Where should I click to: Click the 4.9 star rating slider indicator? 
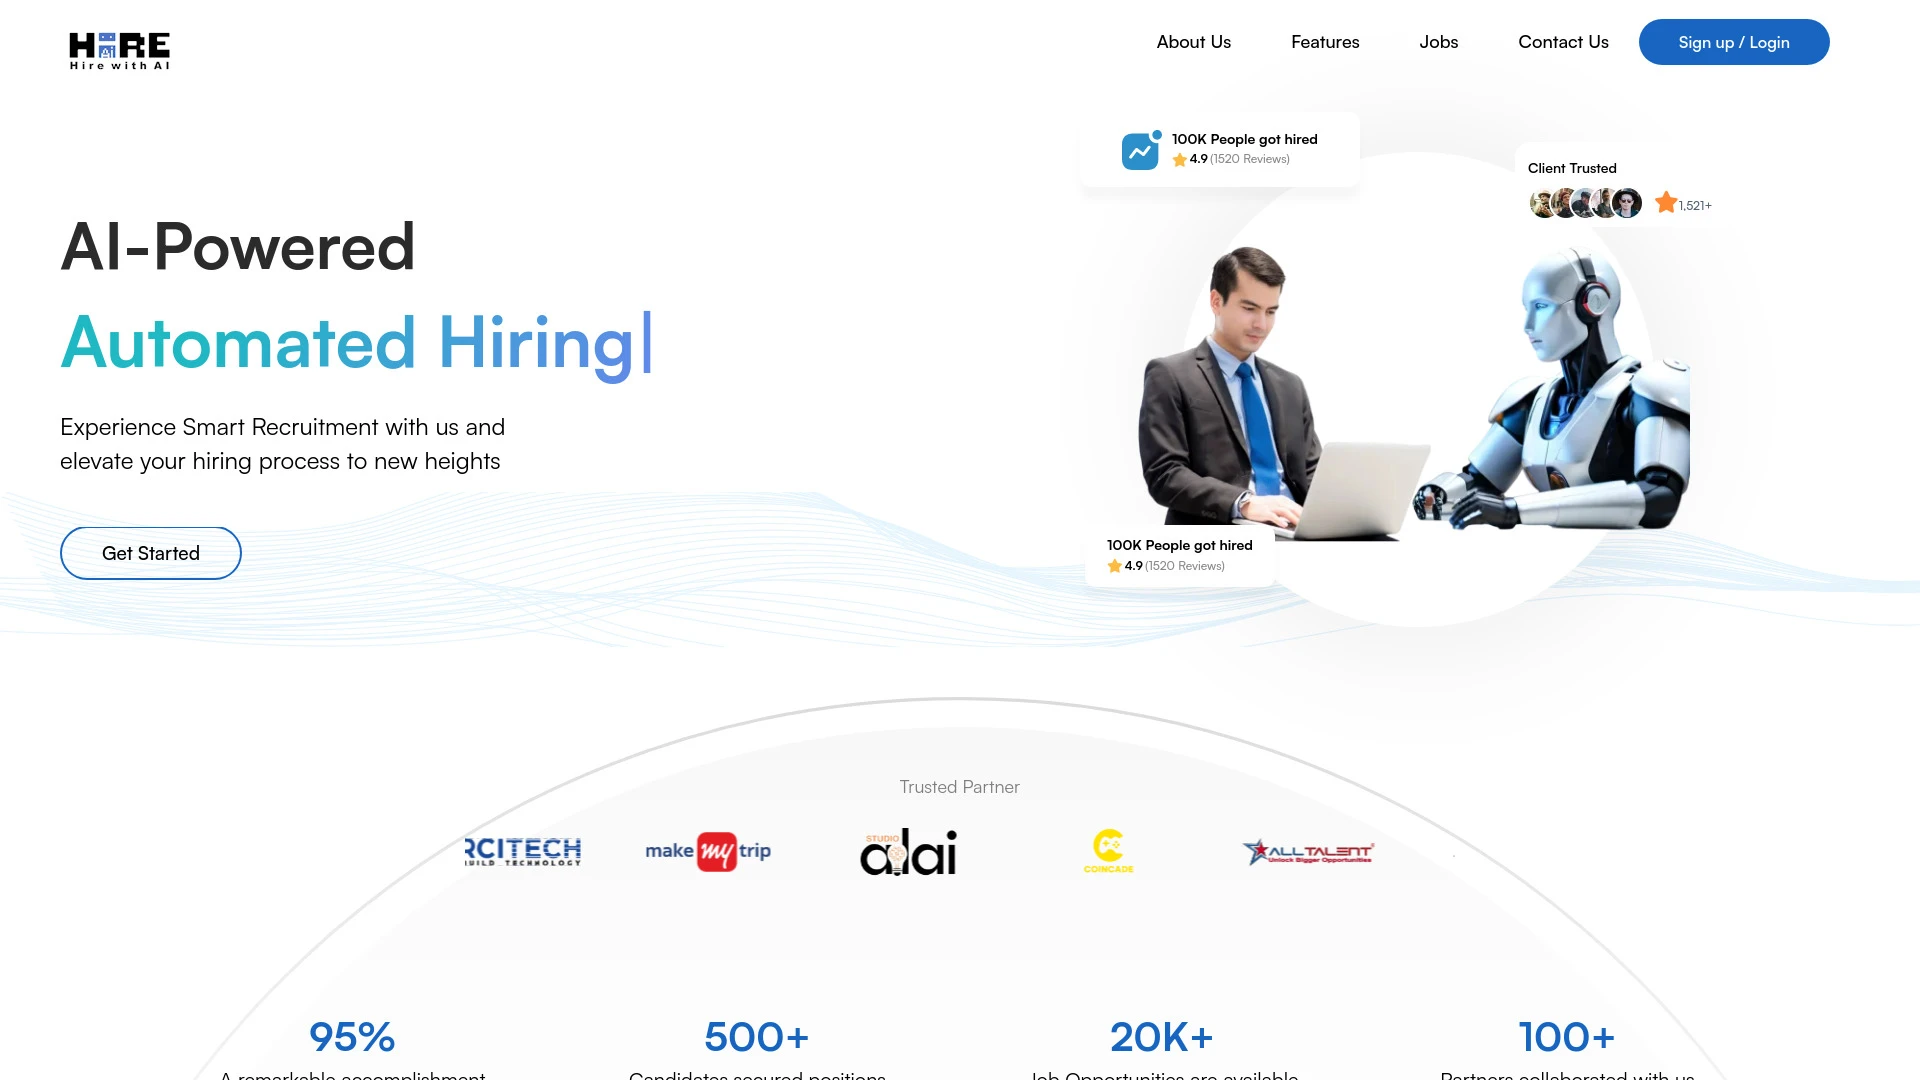click(x=1180, y=158)
